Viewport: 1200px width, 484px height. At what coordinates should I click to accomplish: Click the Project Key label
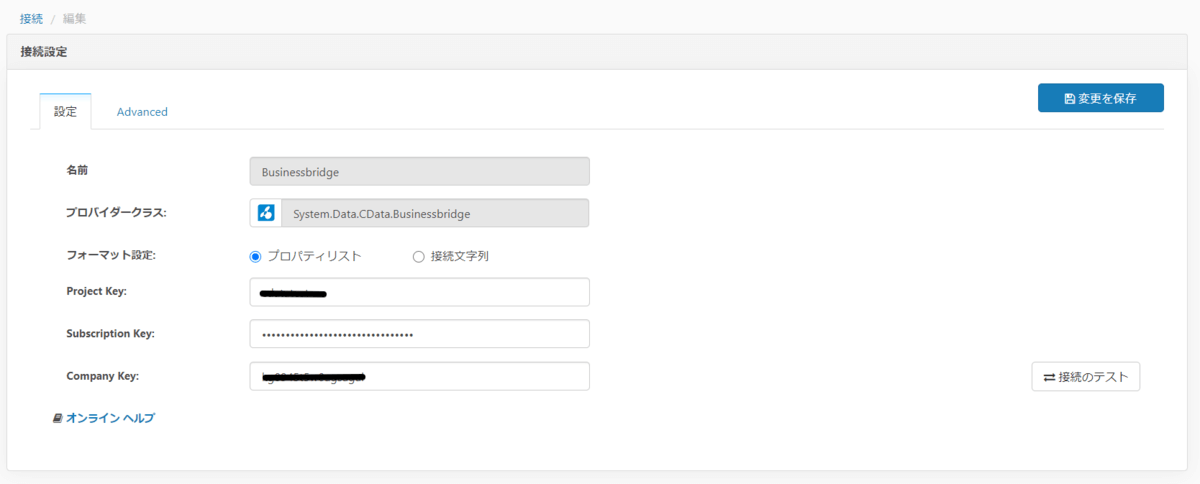96,291
